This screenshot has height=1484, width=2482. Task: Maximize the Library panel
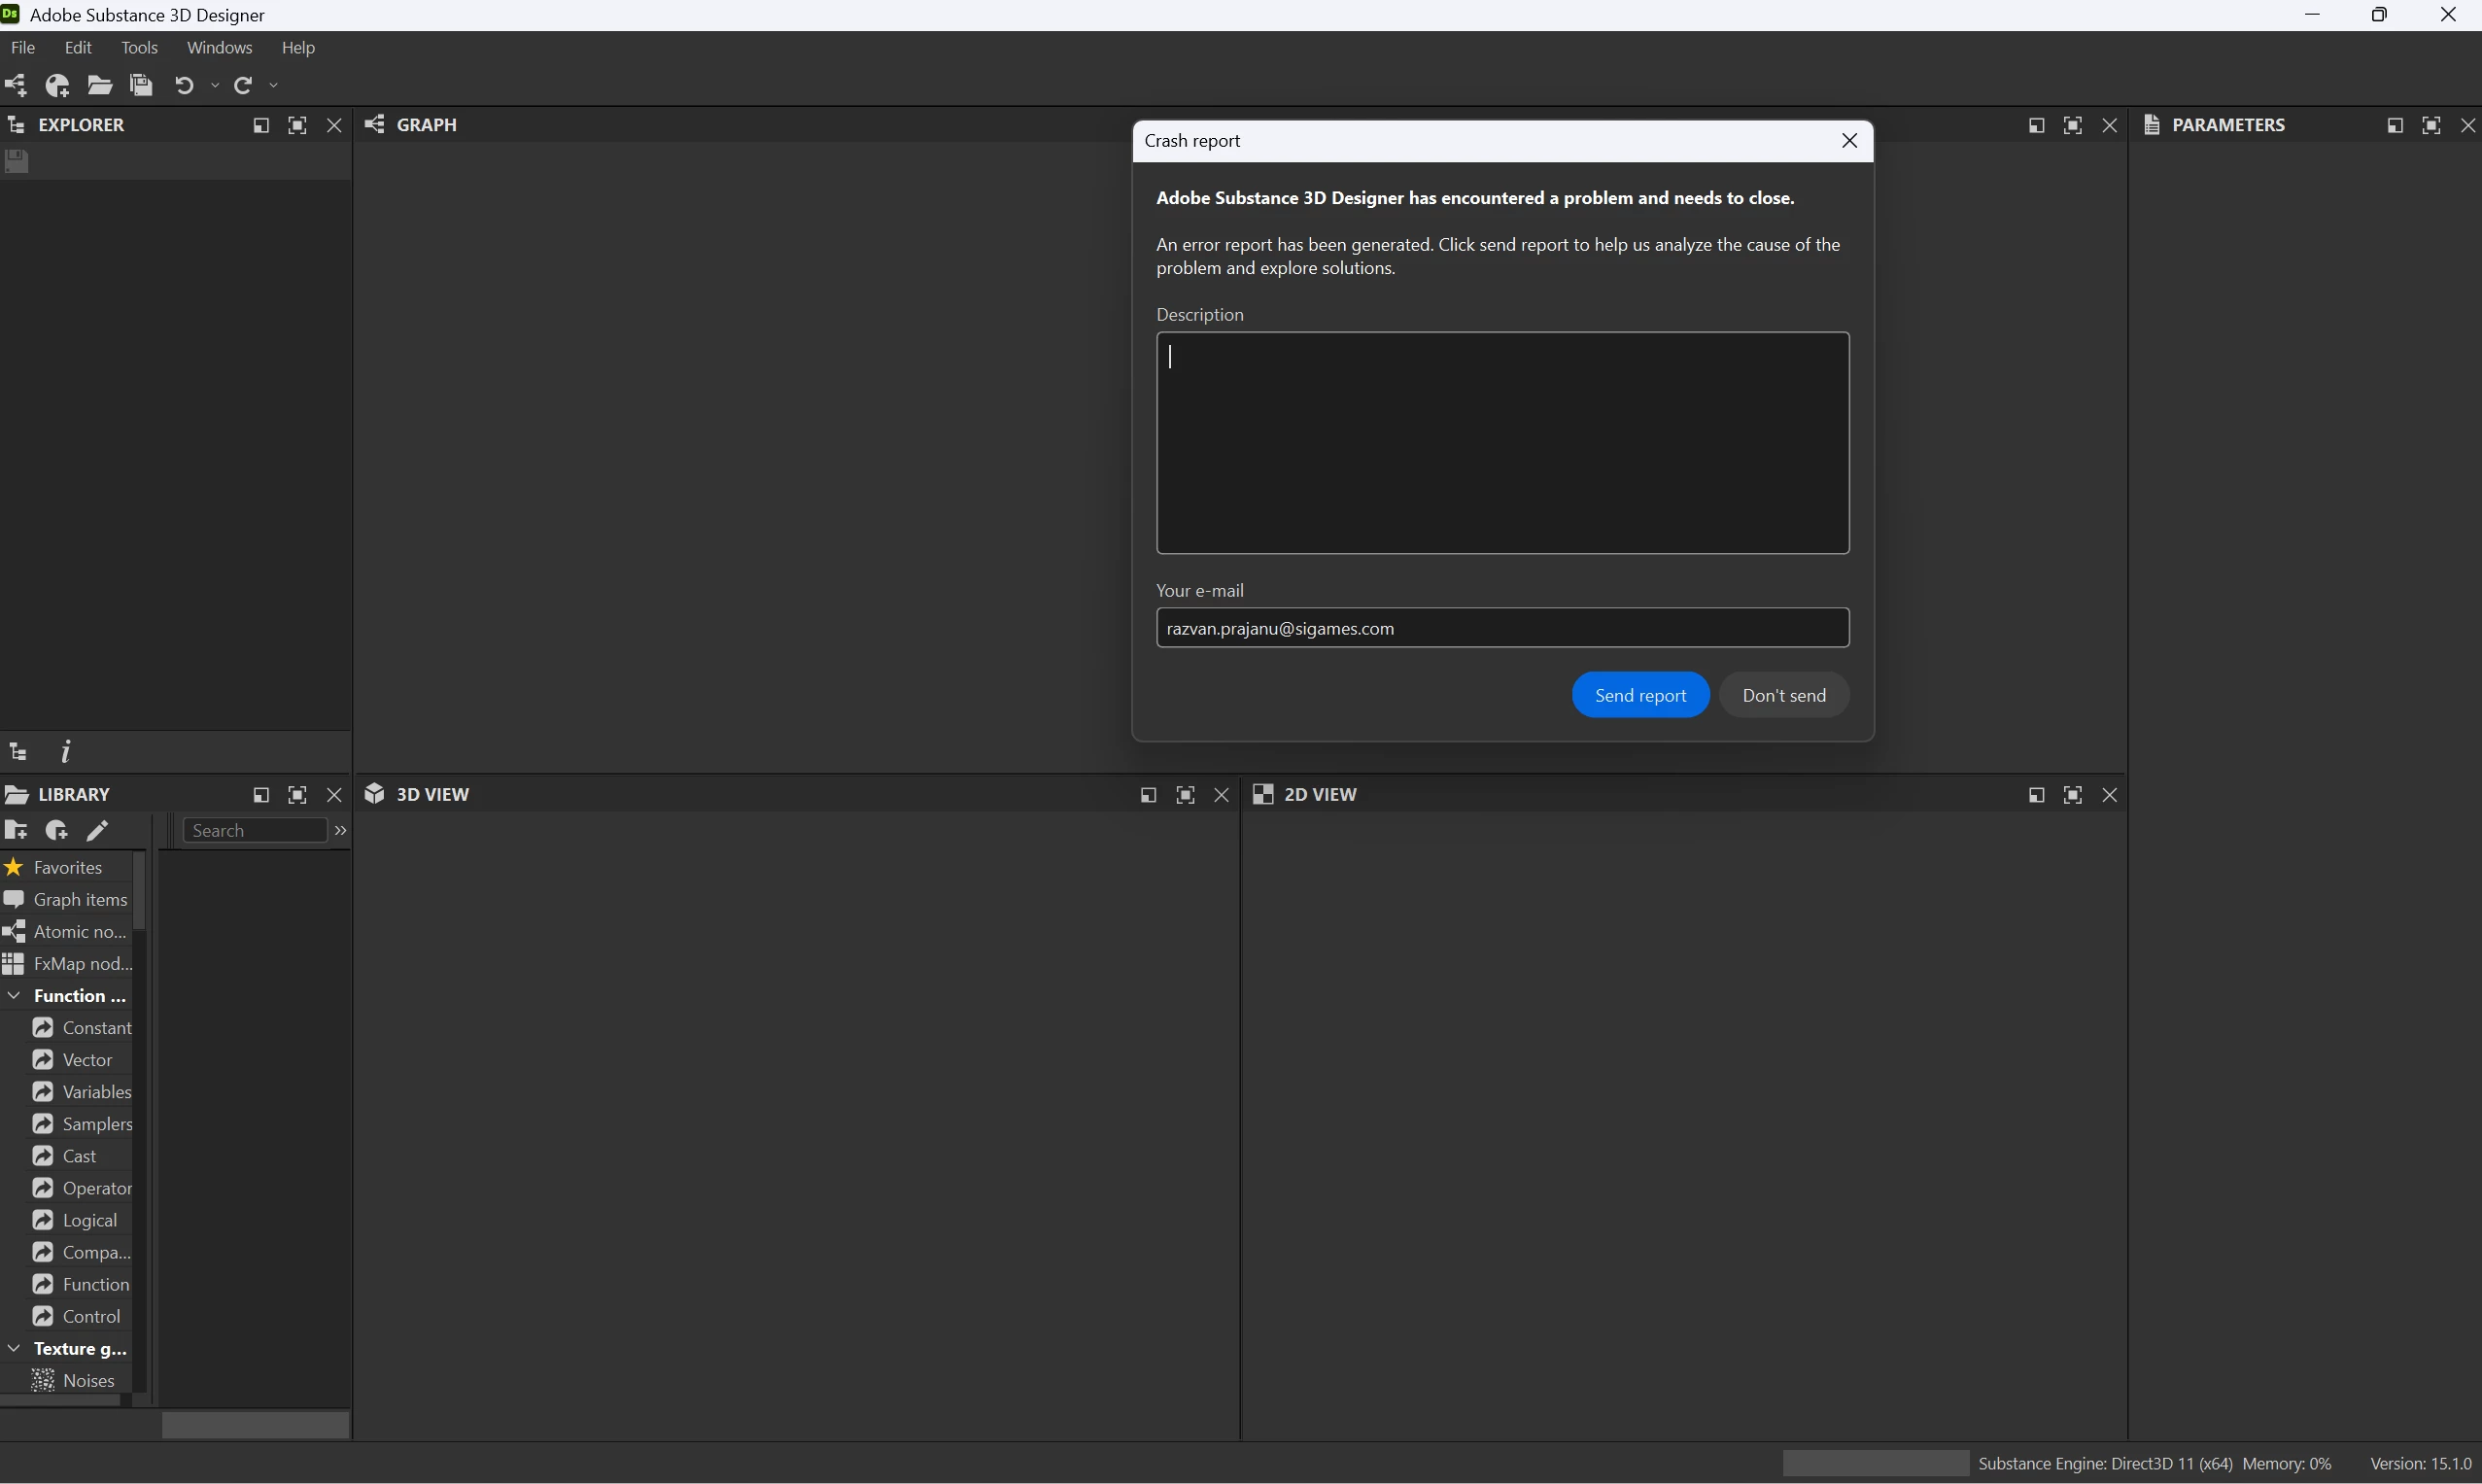coord(297,795)
